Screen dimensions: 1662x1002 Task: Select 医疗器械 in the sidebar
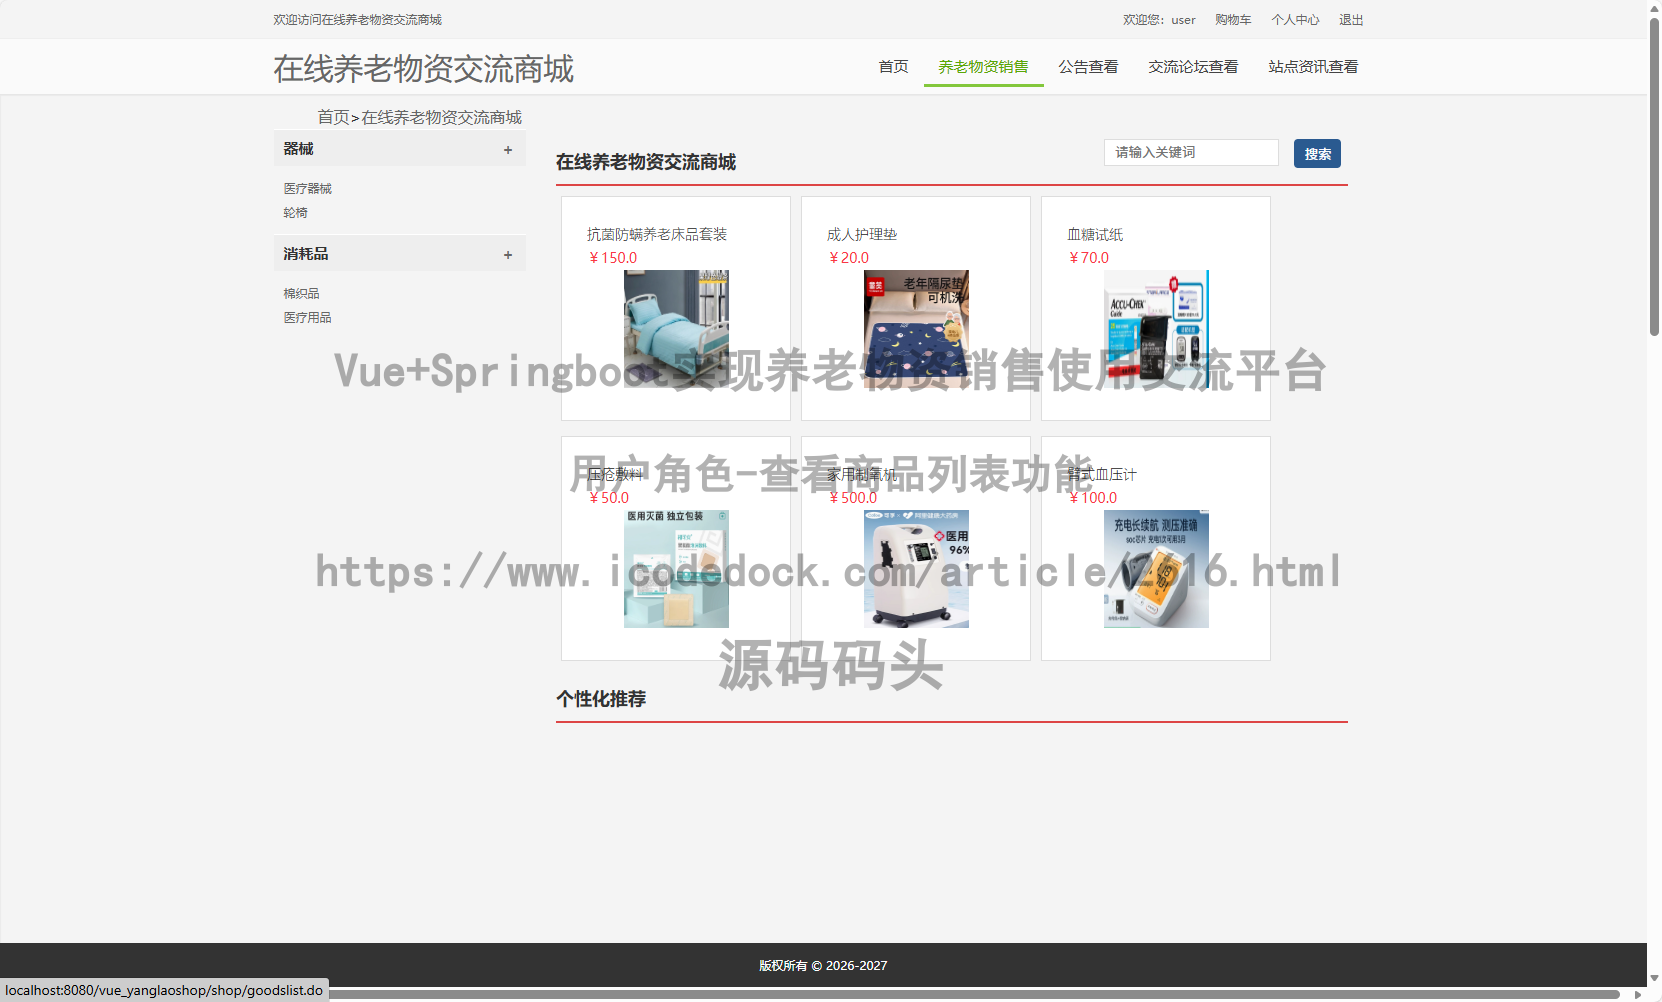[307, 188]
